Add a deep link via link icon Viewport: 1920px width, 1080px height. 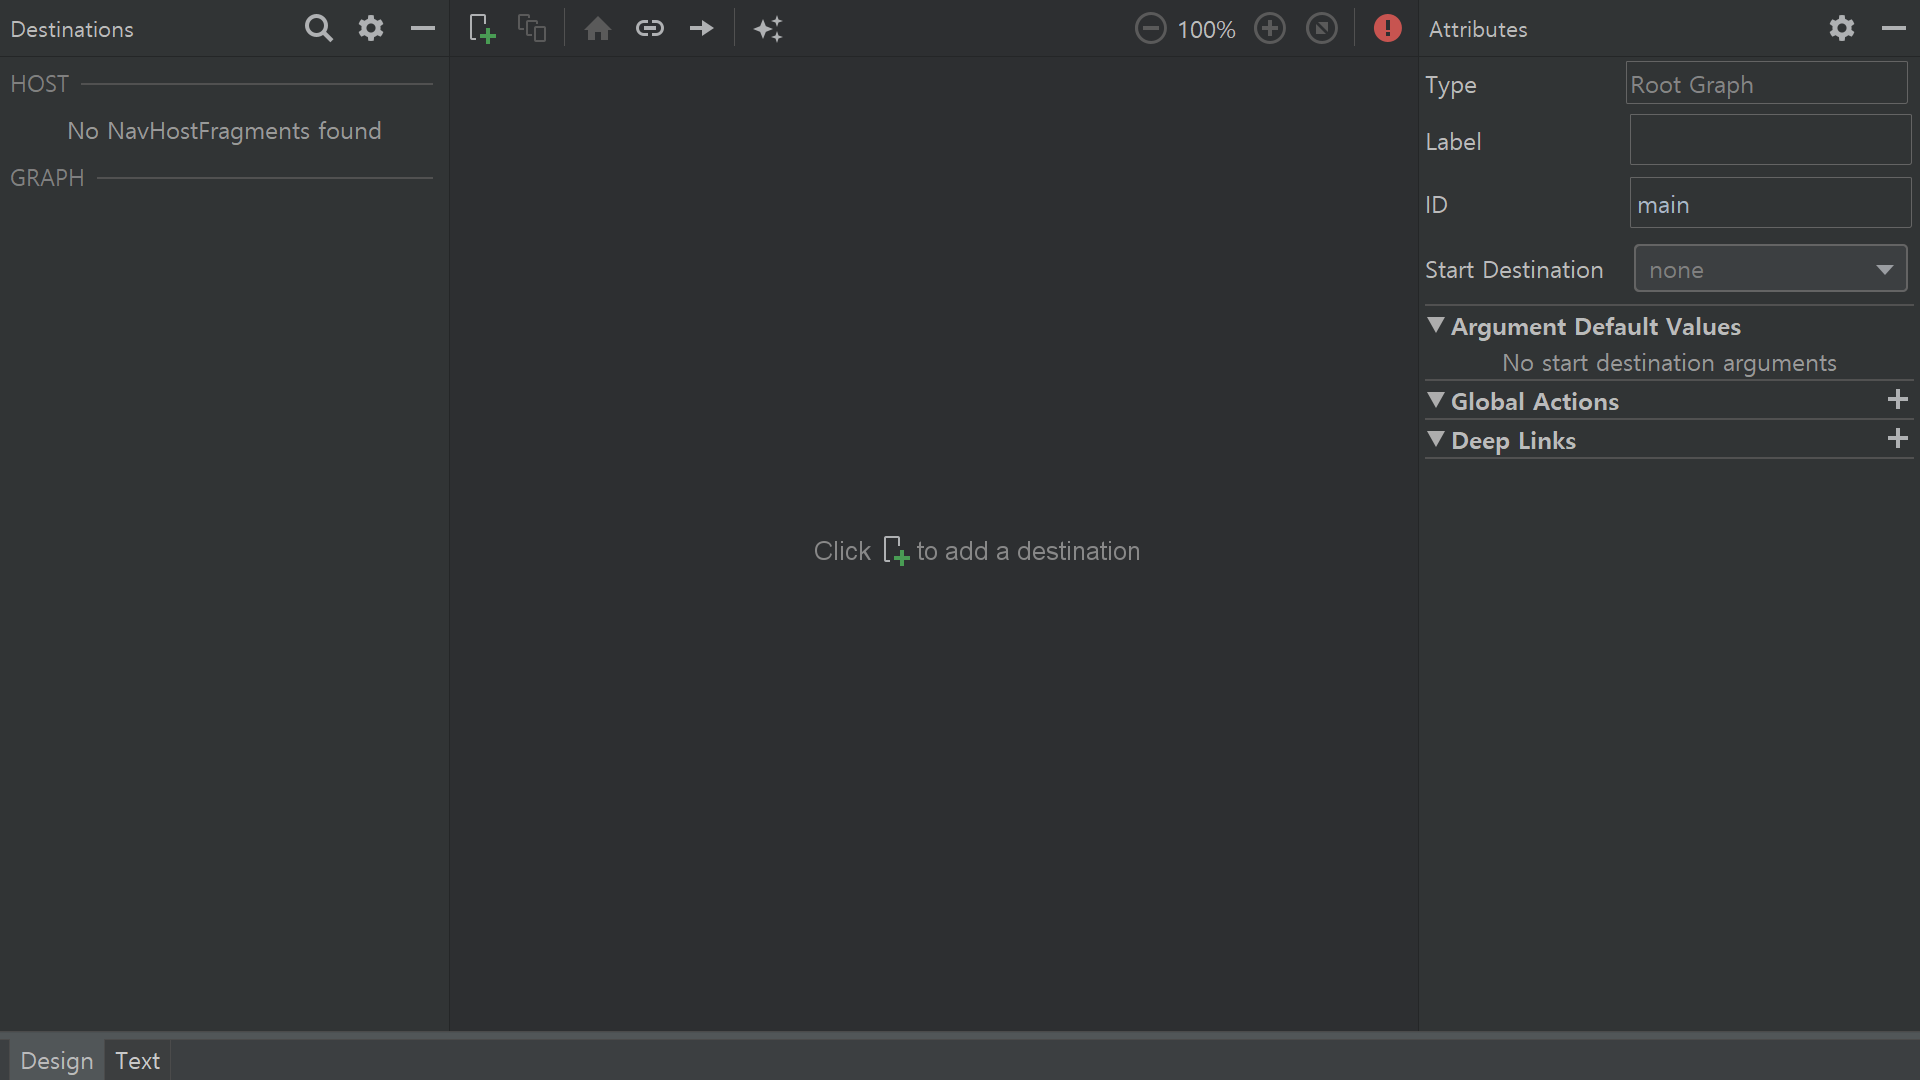click(x=650, y=28)
